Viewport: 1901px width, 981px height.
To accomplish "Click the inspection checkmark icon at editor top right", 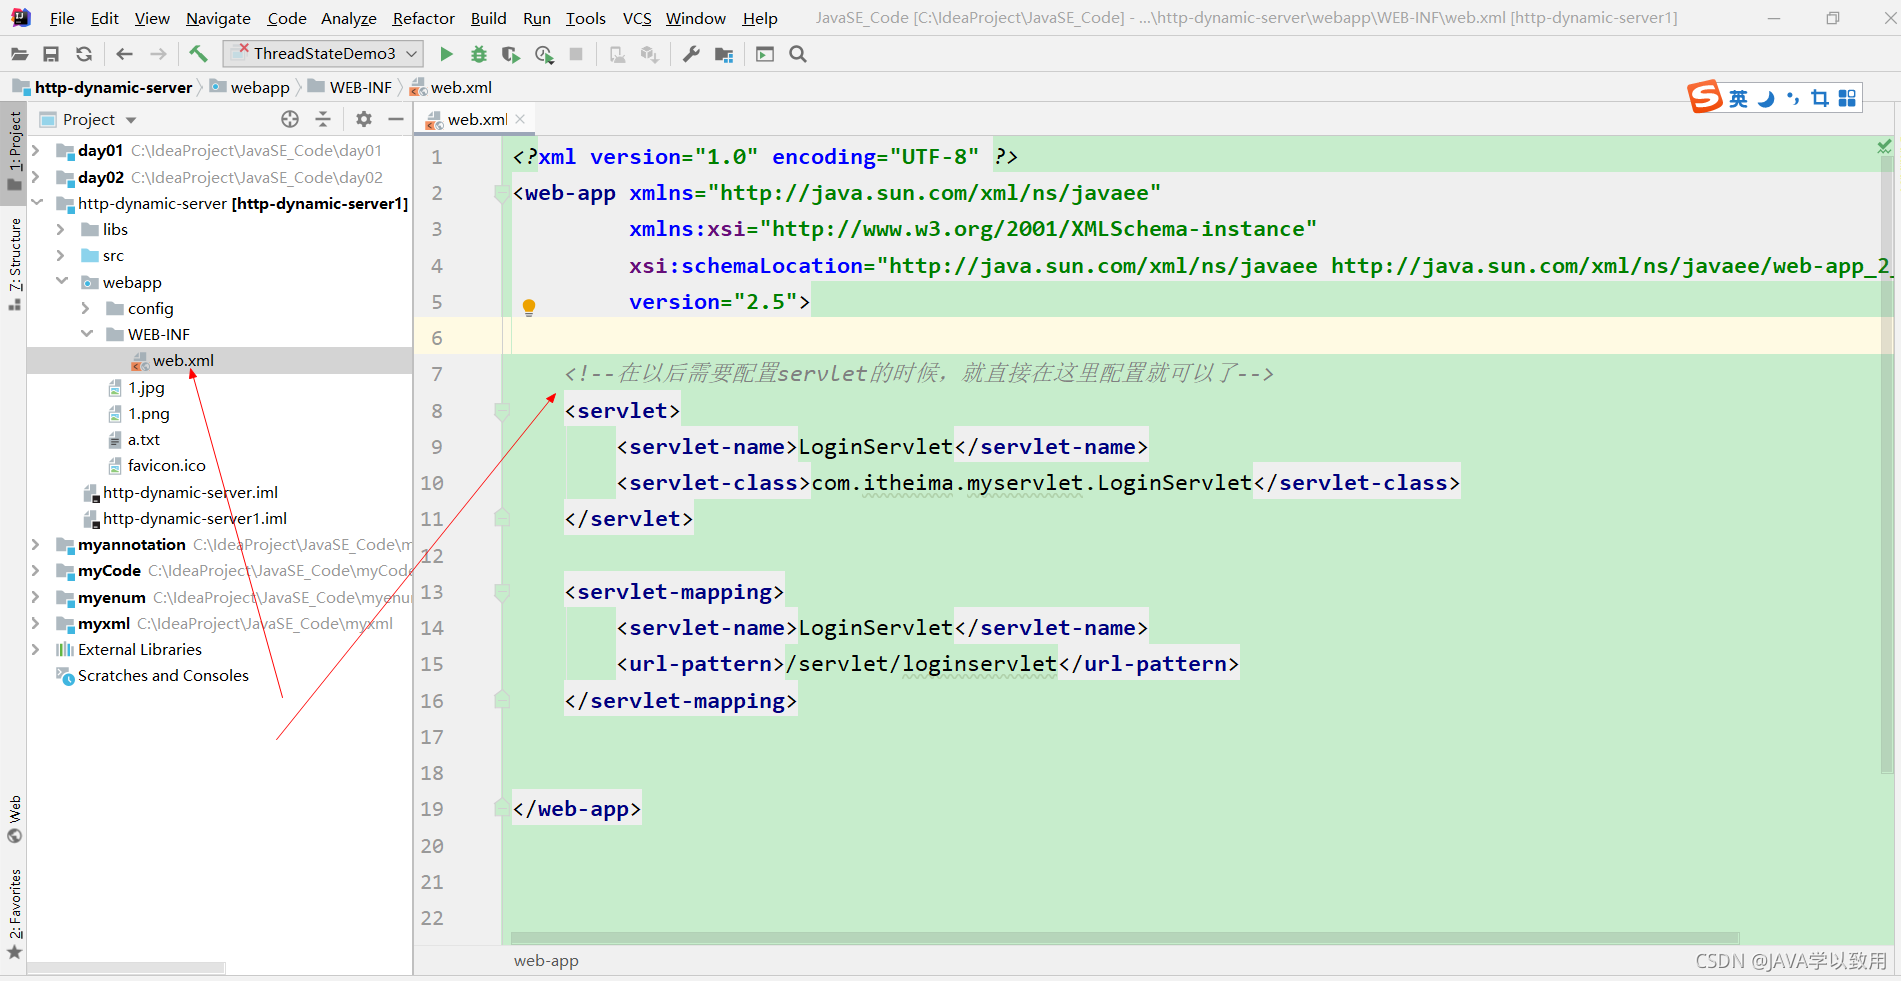I will [1884, 147].
